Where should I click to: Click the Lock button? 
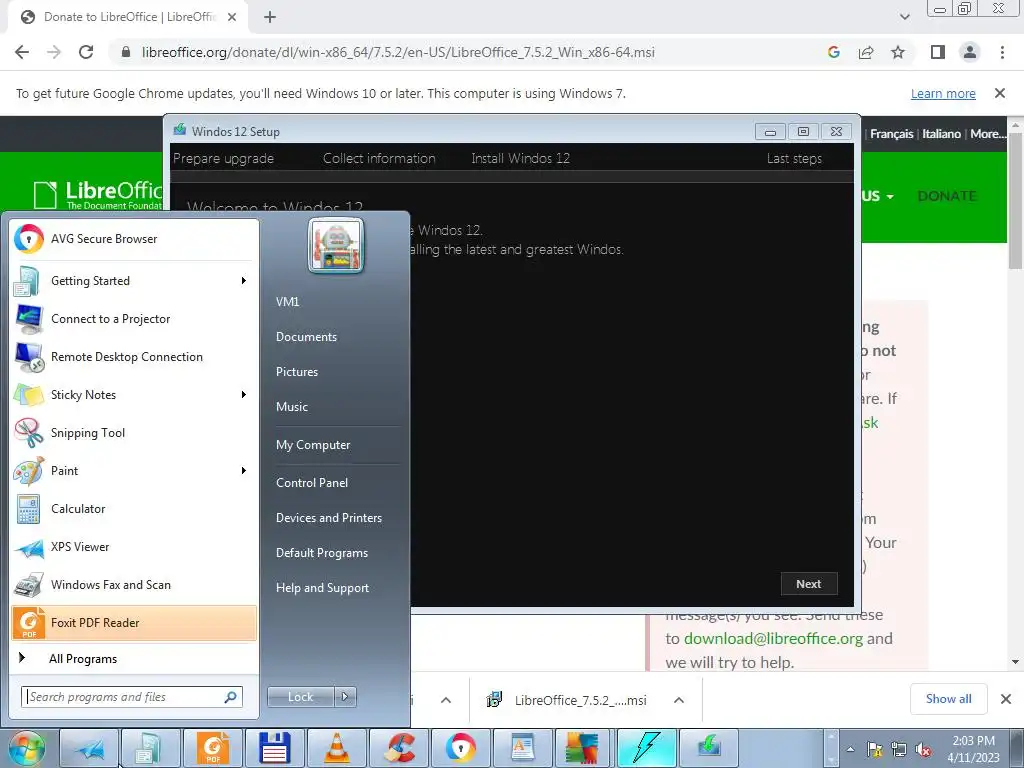(301, 697)
